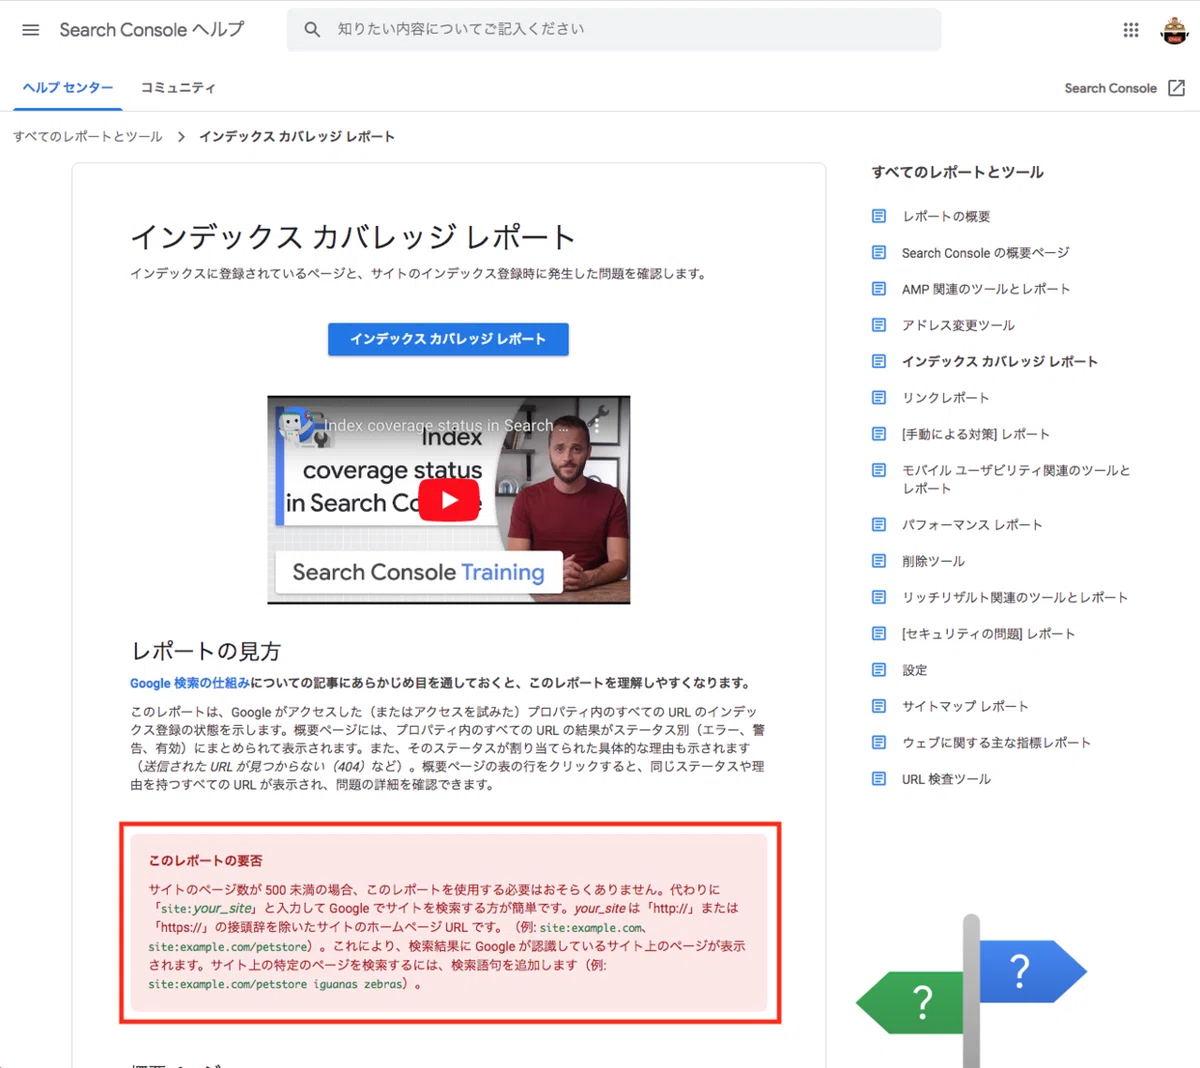Go to すべてのレポートとツール breadcrumb
The height and width of the screenshot is (1068, 1200).
[x=88, y=137]
